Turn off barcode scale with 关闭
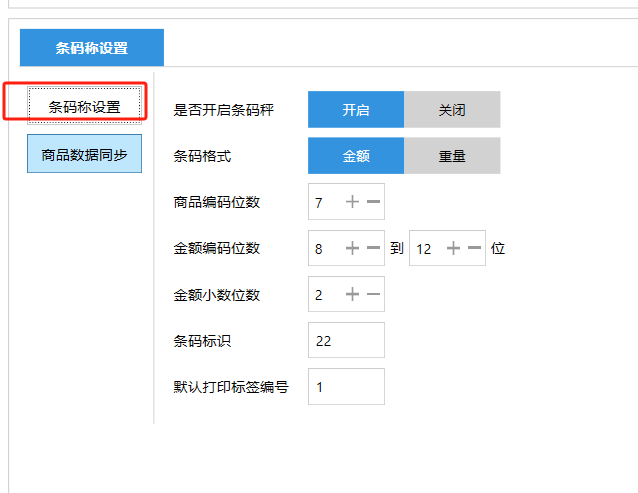Image resolution: width=638 pixels, height=493 pixels. pos(452,110)
